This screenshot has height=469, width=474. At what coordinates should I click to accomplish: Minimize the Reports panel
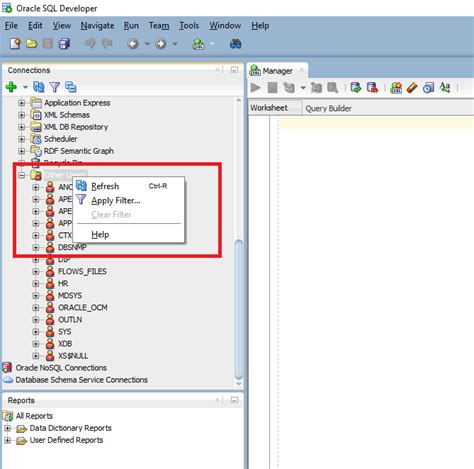tap(234, 400)
